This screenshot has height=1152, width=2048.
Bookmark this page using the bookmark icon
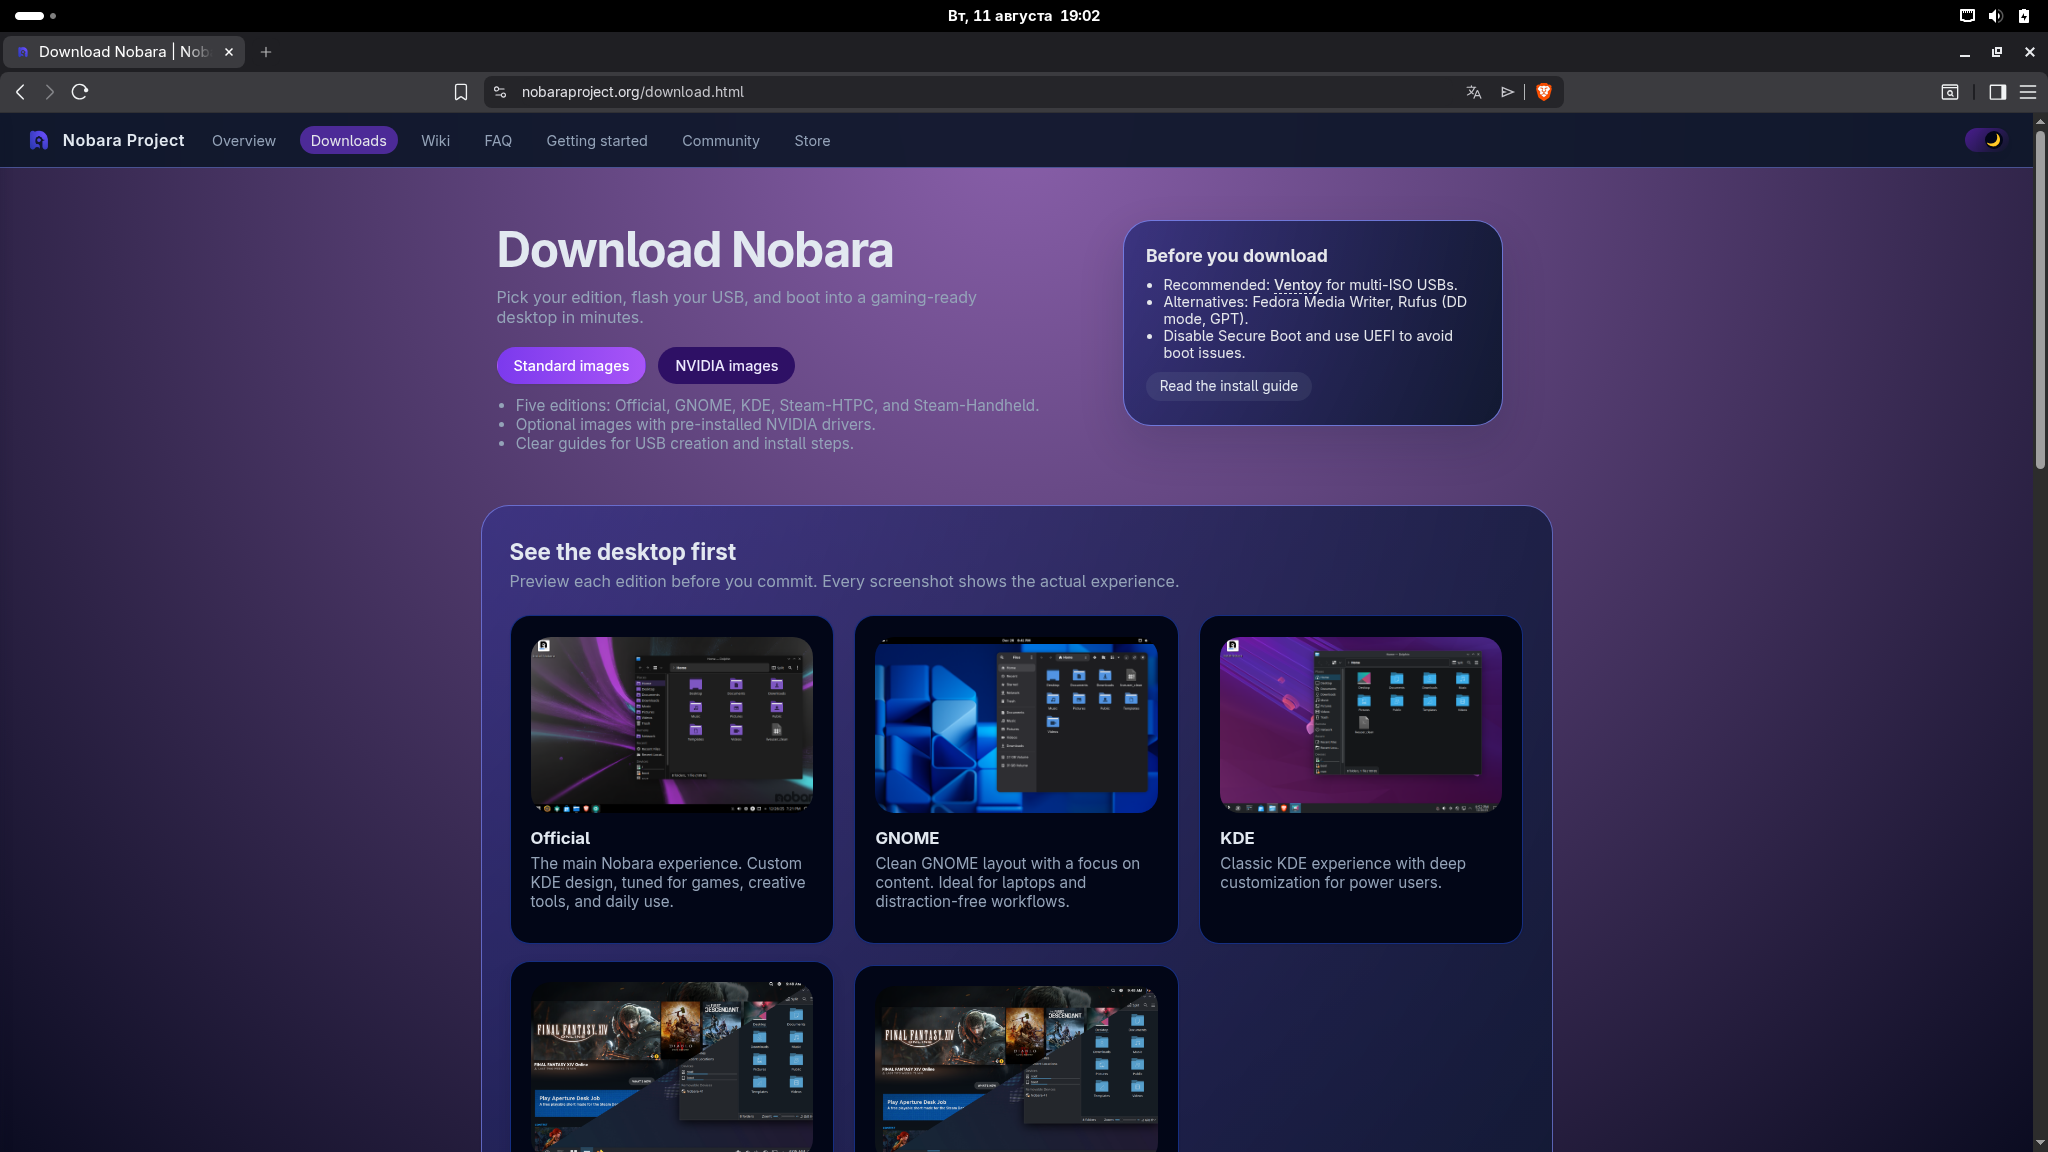click(x=461, y=92)
